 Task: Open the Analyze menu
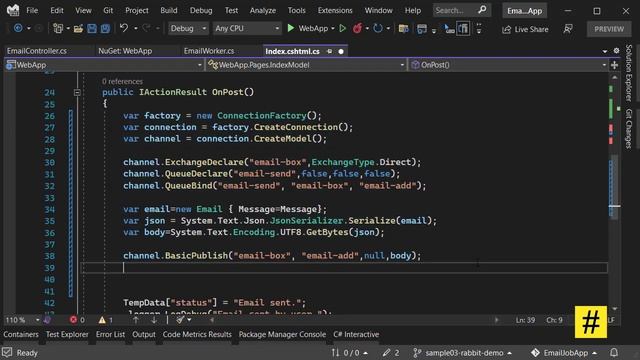[262, 11]
